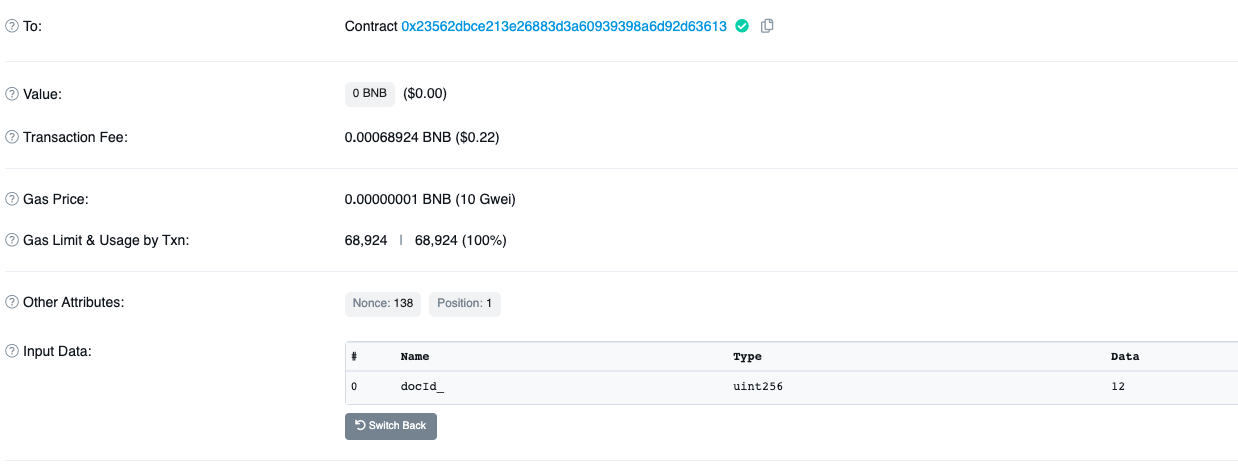The height and width of the screenshot is (466, 1238).
Task: Click the Nonce: 138 badge
Action: coord(383,303)
